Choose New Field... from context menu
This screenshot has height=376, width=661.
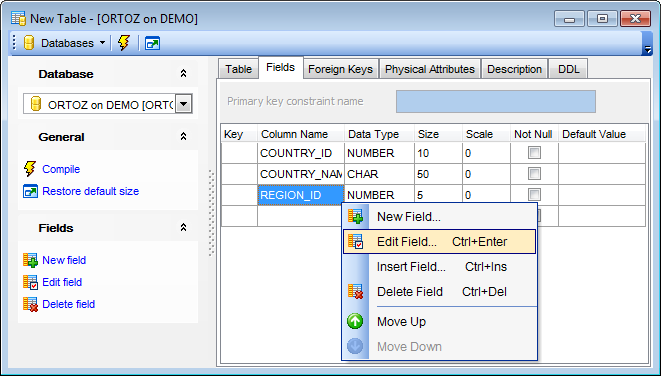tap(439, 217)
